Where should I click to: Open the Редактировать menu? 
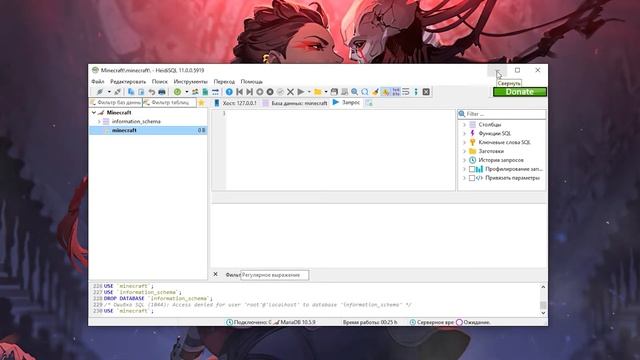tap(128, 82)
